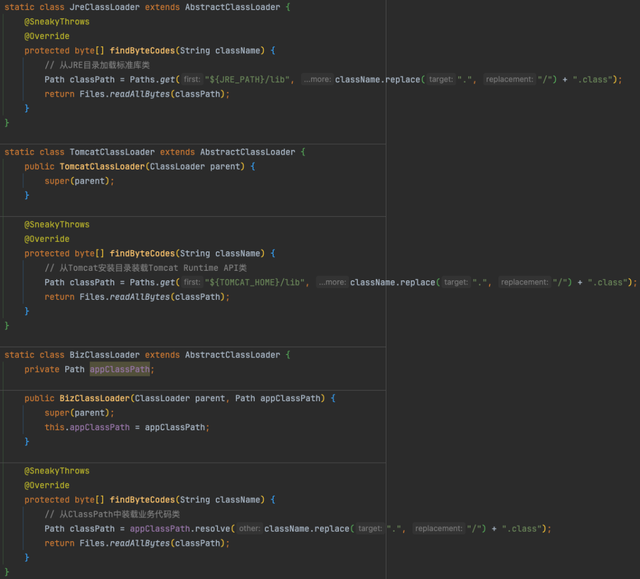The height and width of the screenshot is (579, 640).
Task: Click "target:" hint on the JRE_PATH line
Action: pos(441,79)
